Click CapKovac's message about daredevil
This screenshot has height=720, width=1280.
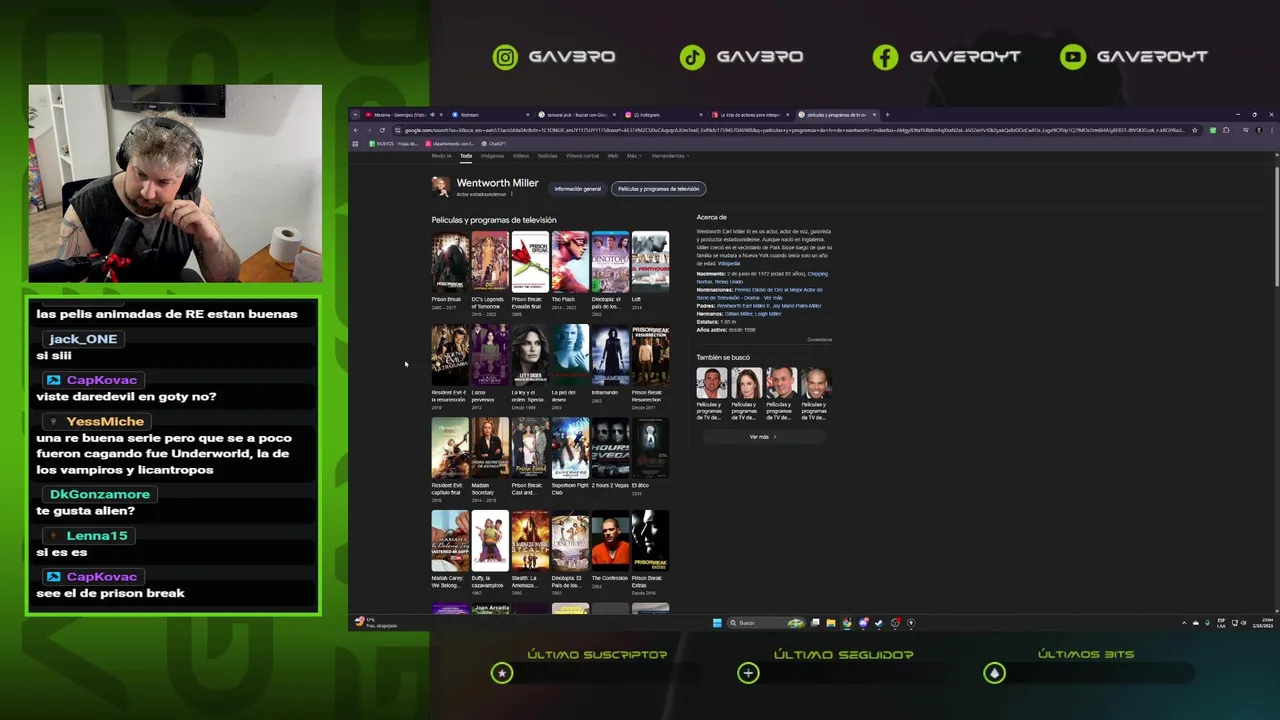(x=126, y=397)
